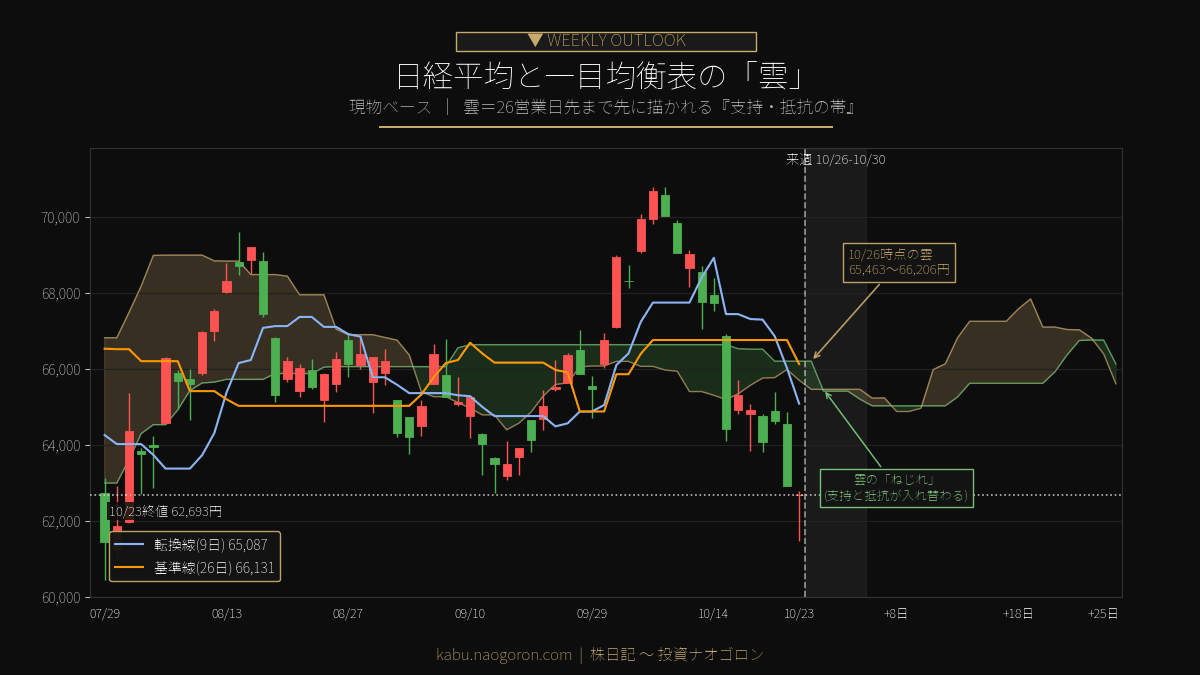Click the +8日 future date label
1200x675 pixels.
coord(895,614)
